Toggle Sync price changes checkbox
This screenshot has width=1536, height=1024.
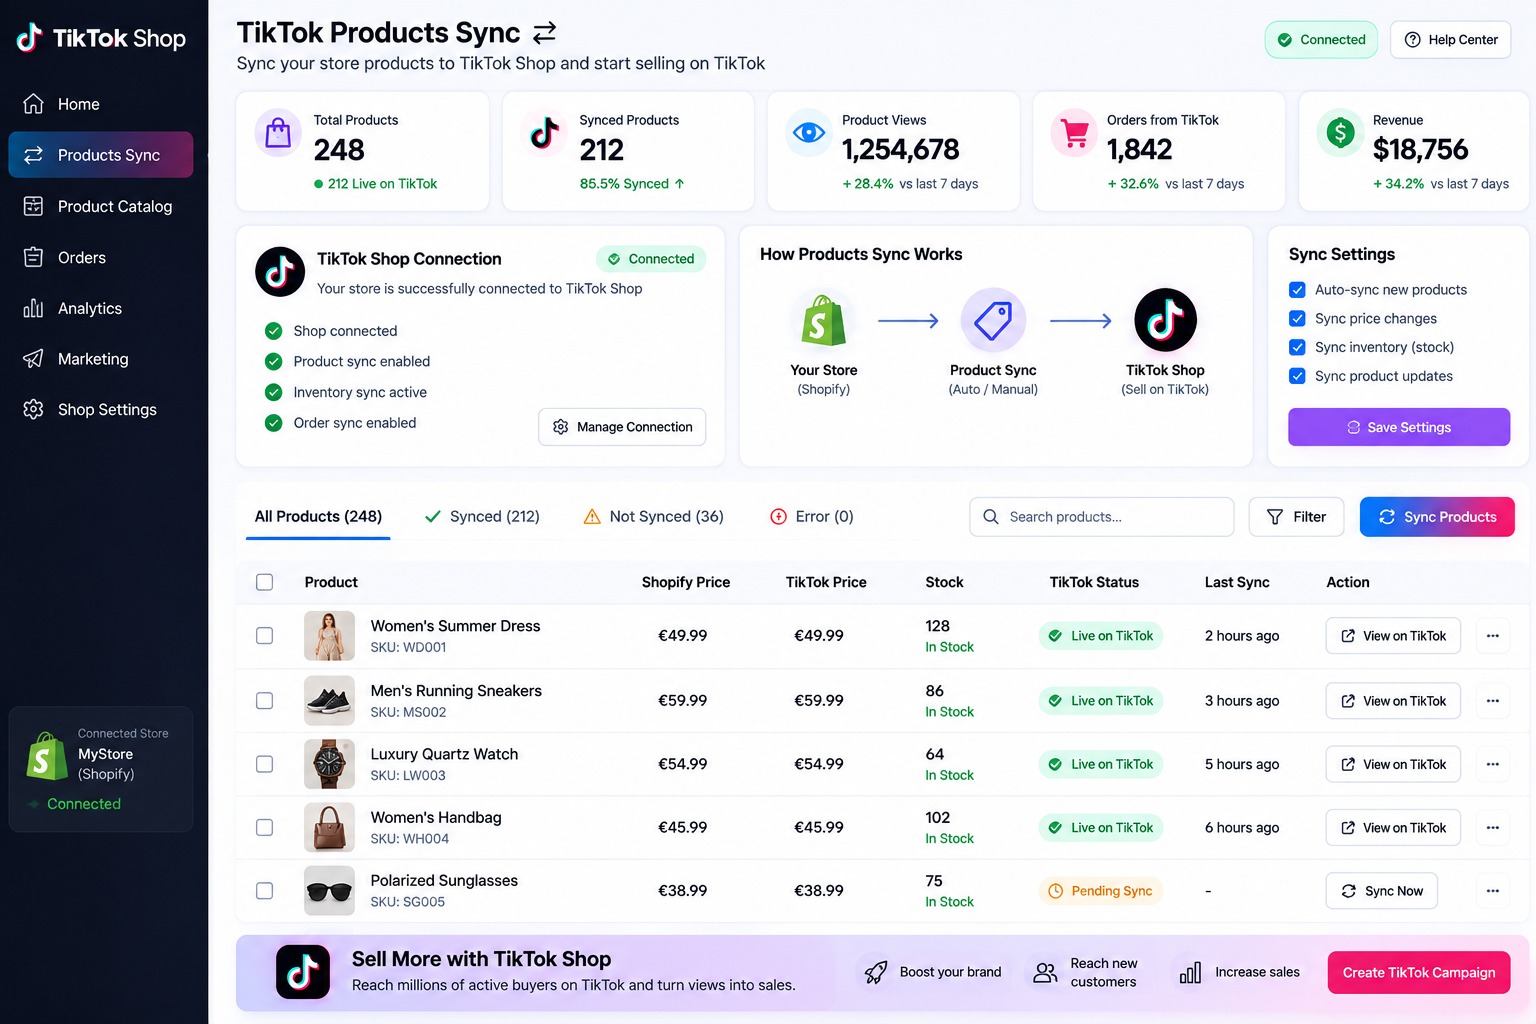point(1297,319)
